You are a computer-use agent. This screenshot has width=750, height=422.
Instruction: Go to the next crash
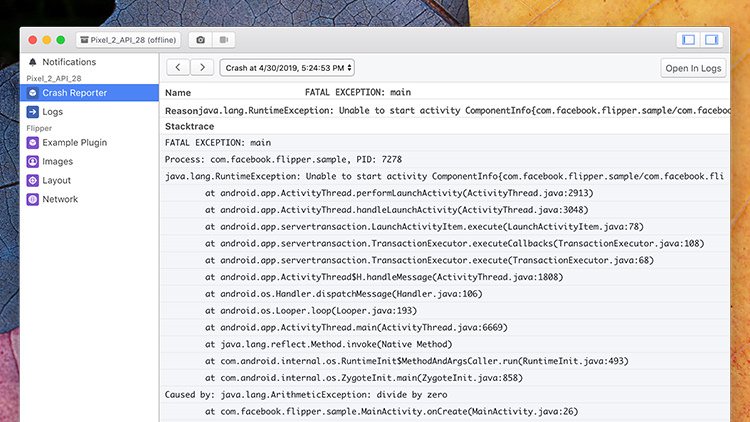[202, 67]
